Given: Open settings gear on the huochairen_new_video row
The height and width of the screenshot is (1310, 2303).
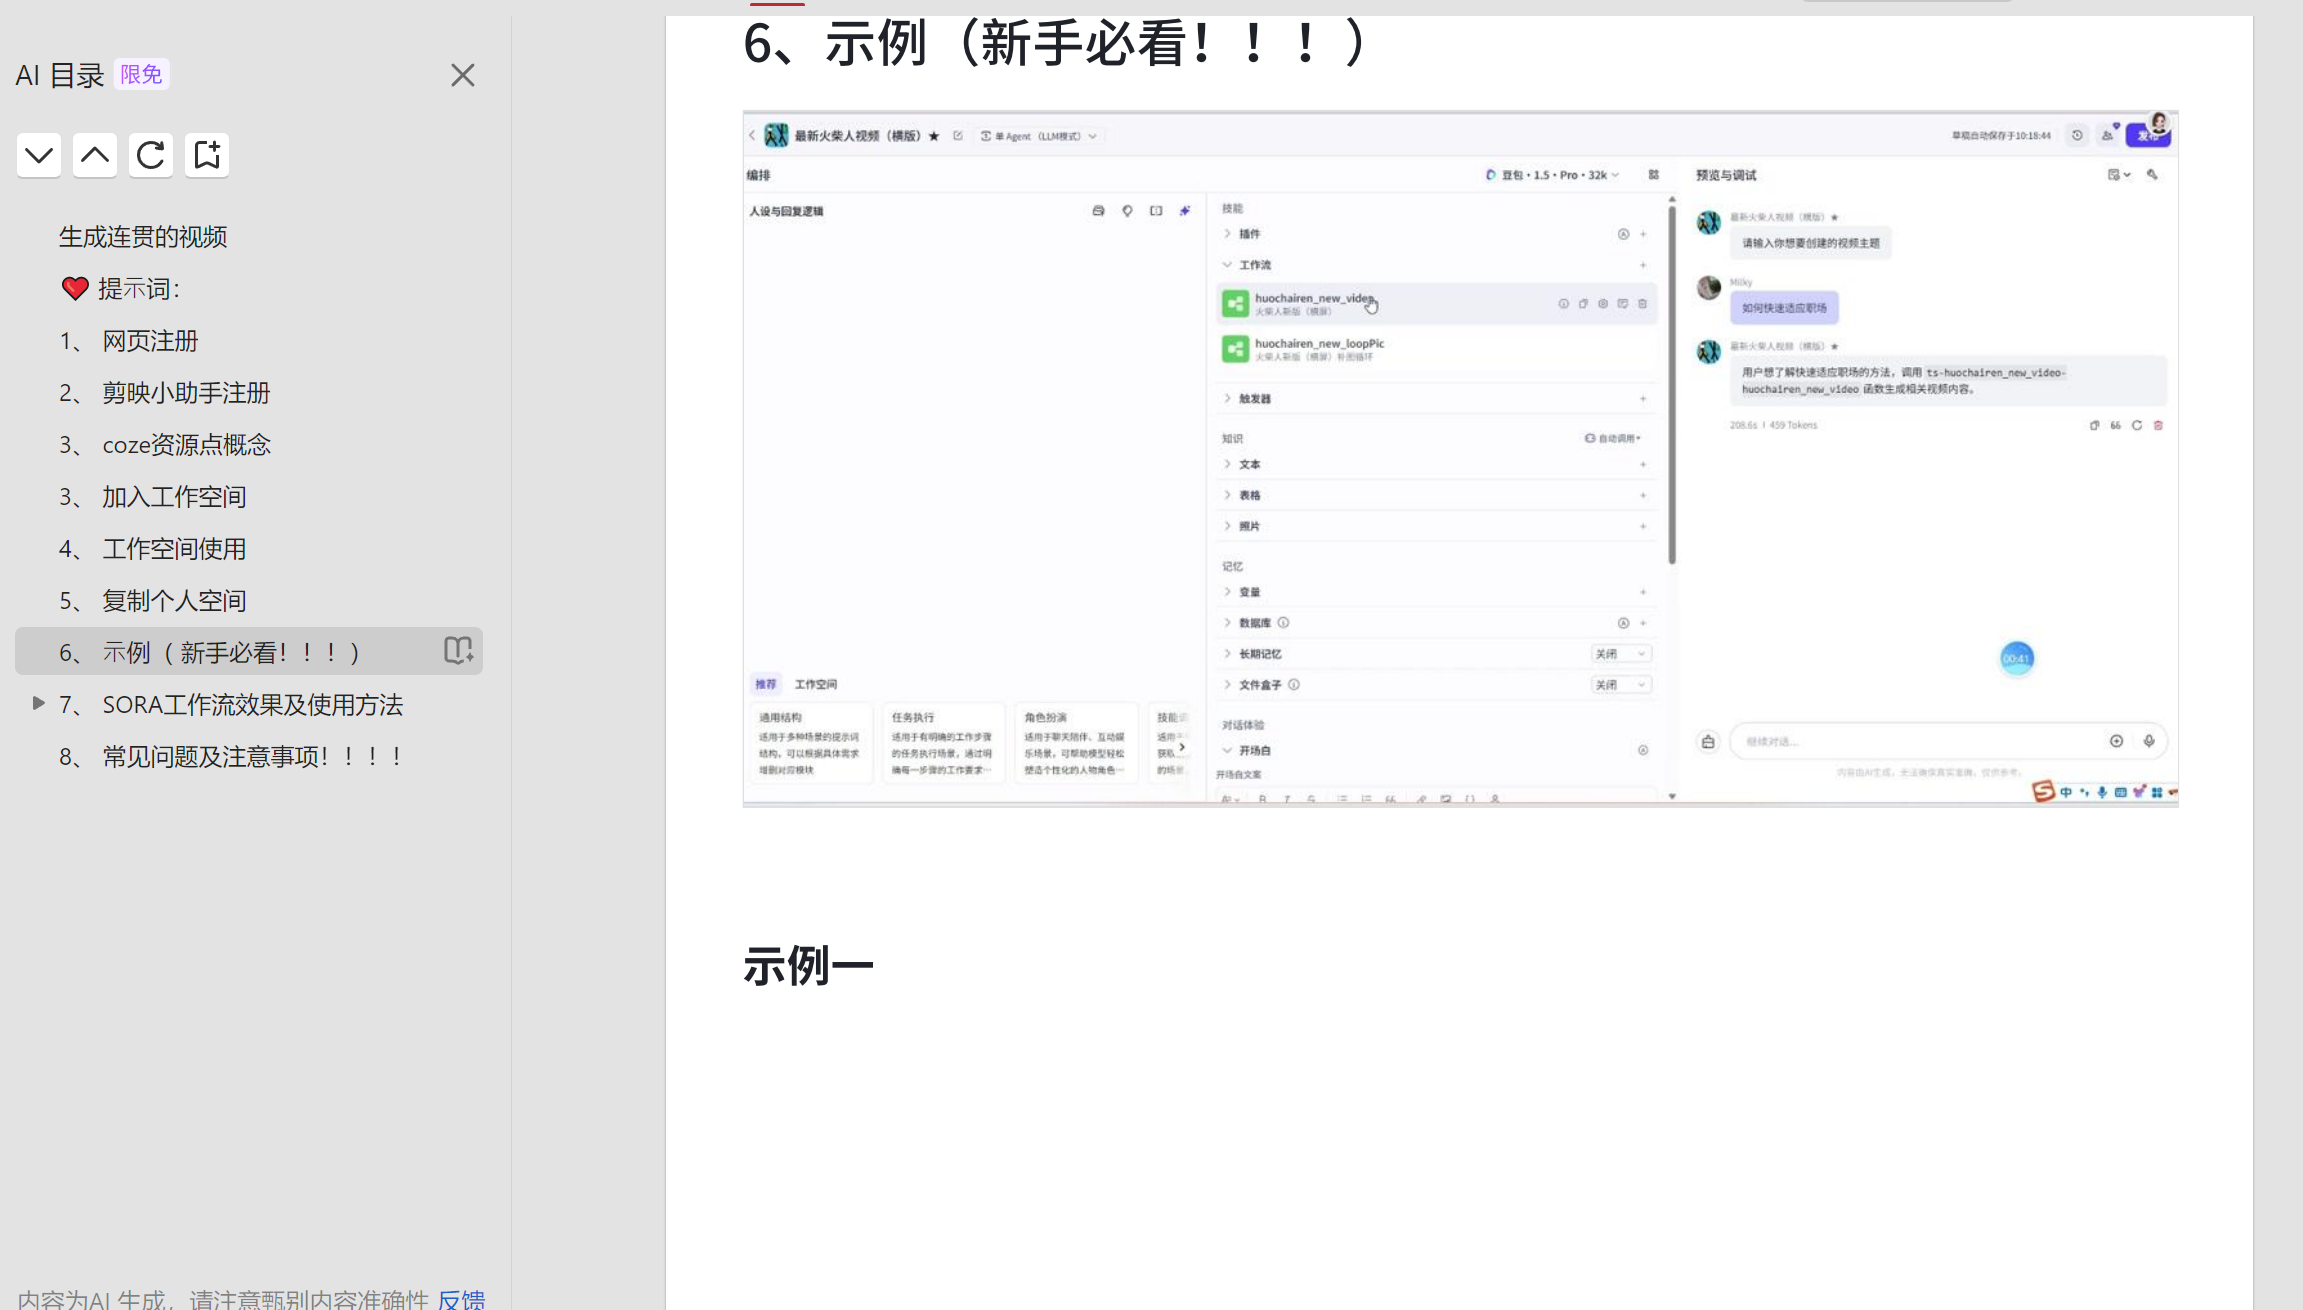Looking at the screenshot, I should tap(1603, 303).
